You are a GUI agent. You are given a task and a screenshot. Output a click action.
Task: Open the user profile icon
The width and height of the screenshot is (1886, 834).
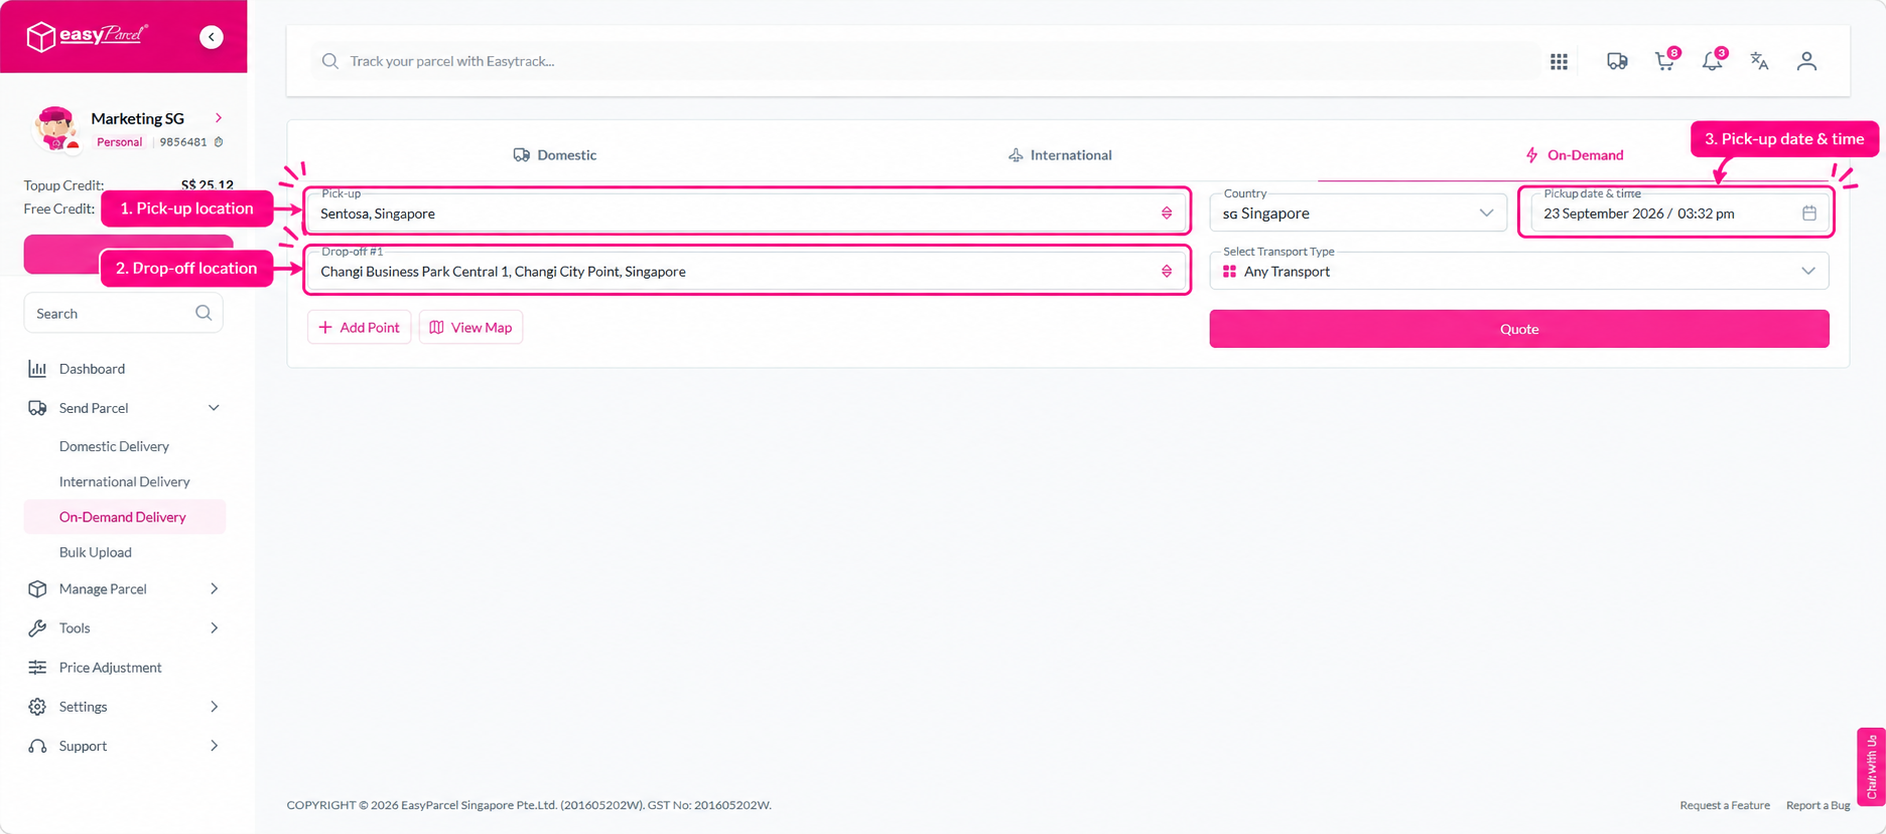tap(1806, 61)
